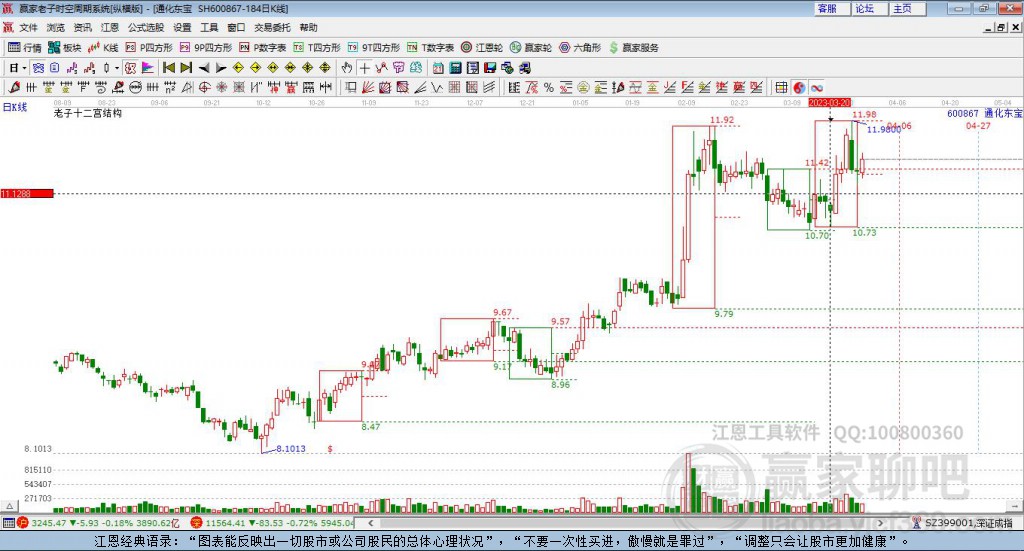Click the 3245.47 Shanghai index status entry
This screenshot has height=551, width=1024.
pyautogui.click(x=98, y=523)
